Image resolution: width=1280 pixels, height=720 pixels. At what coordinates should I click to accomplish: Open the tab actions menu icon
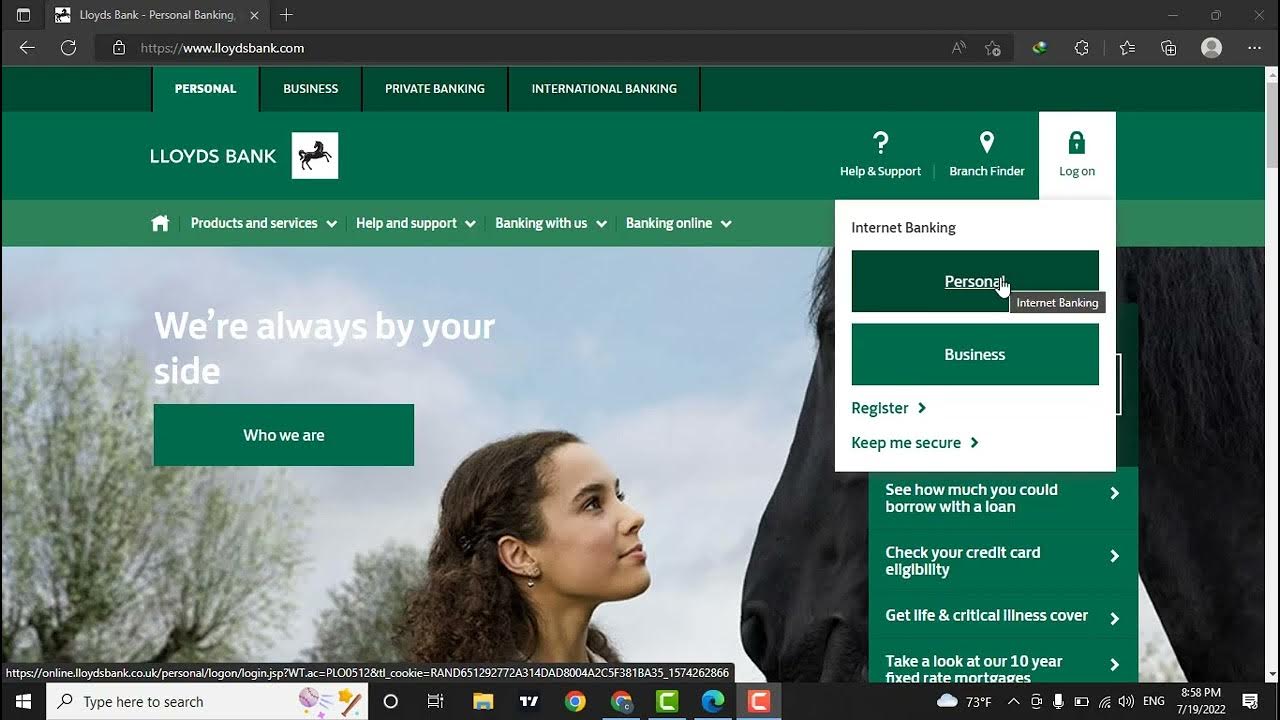click(24, 15)
